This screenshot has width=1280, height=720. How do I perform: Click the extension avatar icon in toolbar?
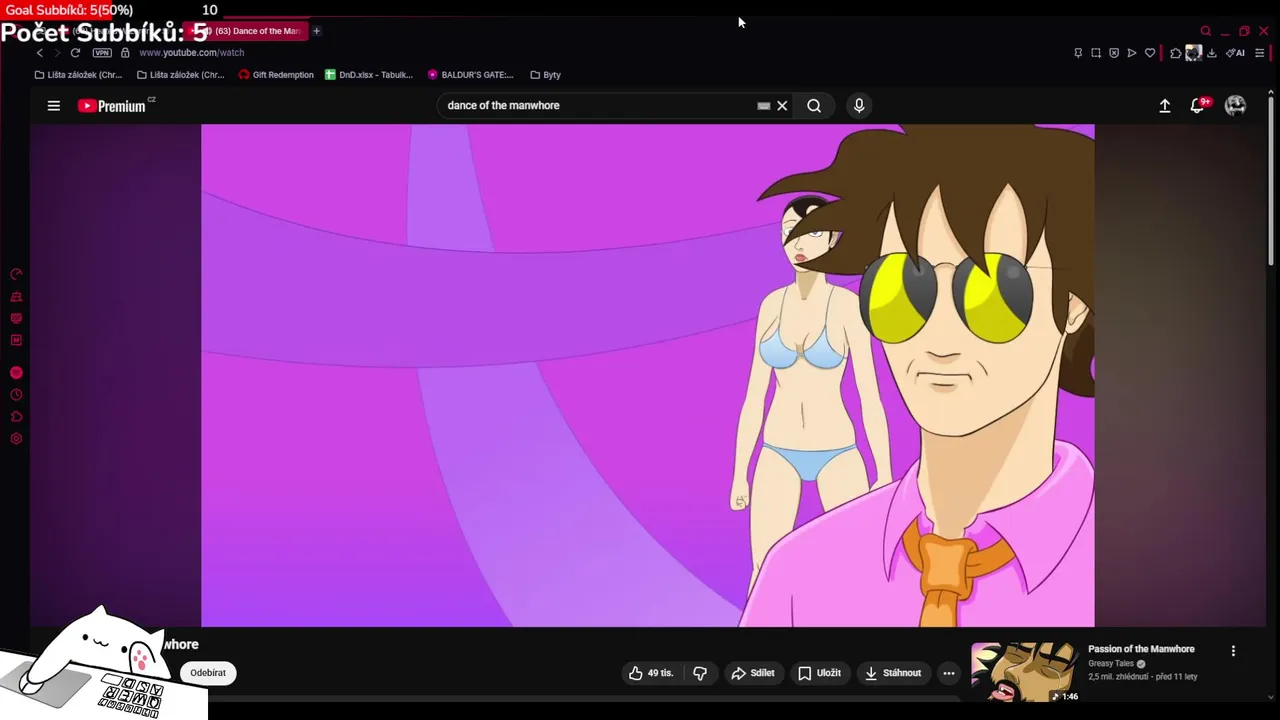pos(1193,53)
